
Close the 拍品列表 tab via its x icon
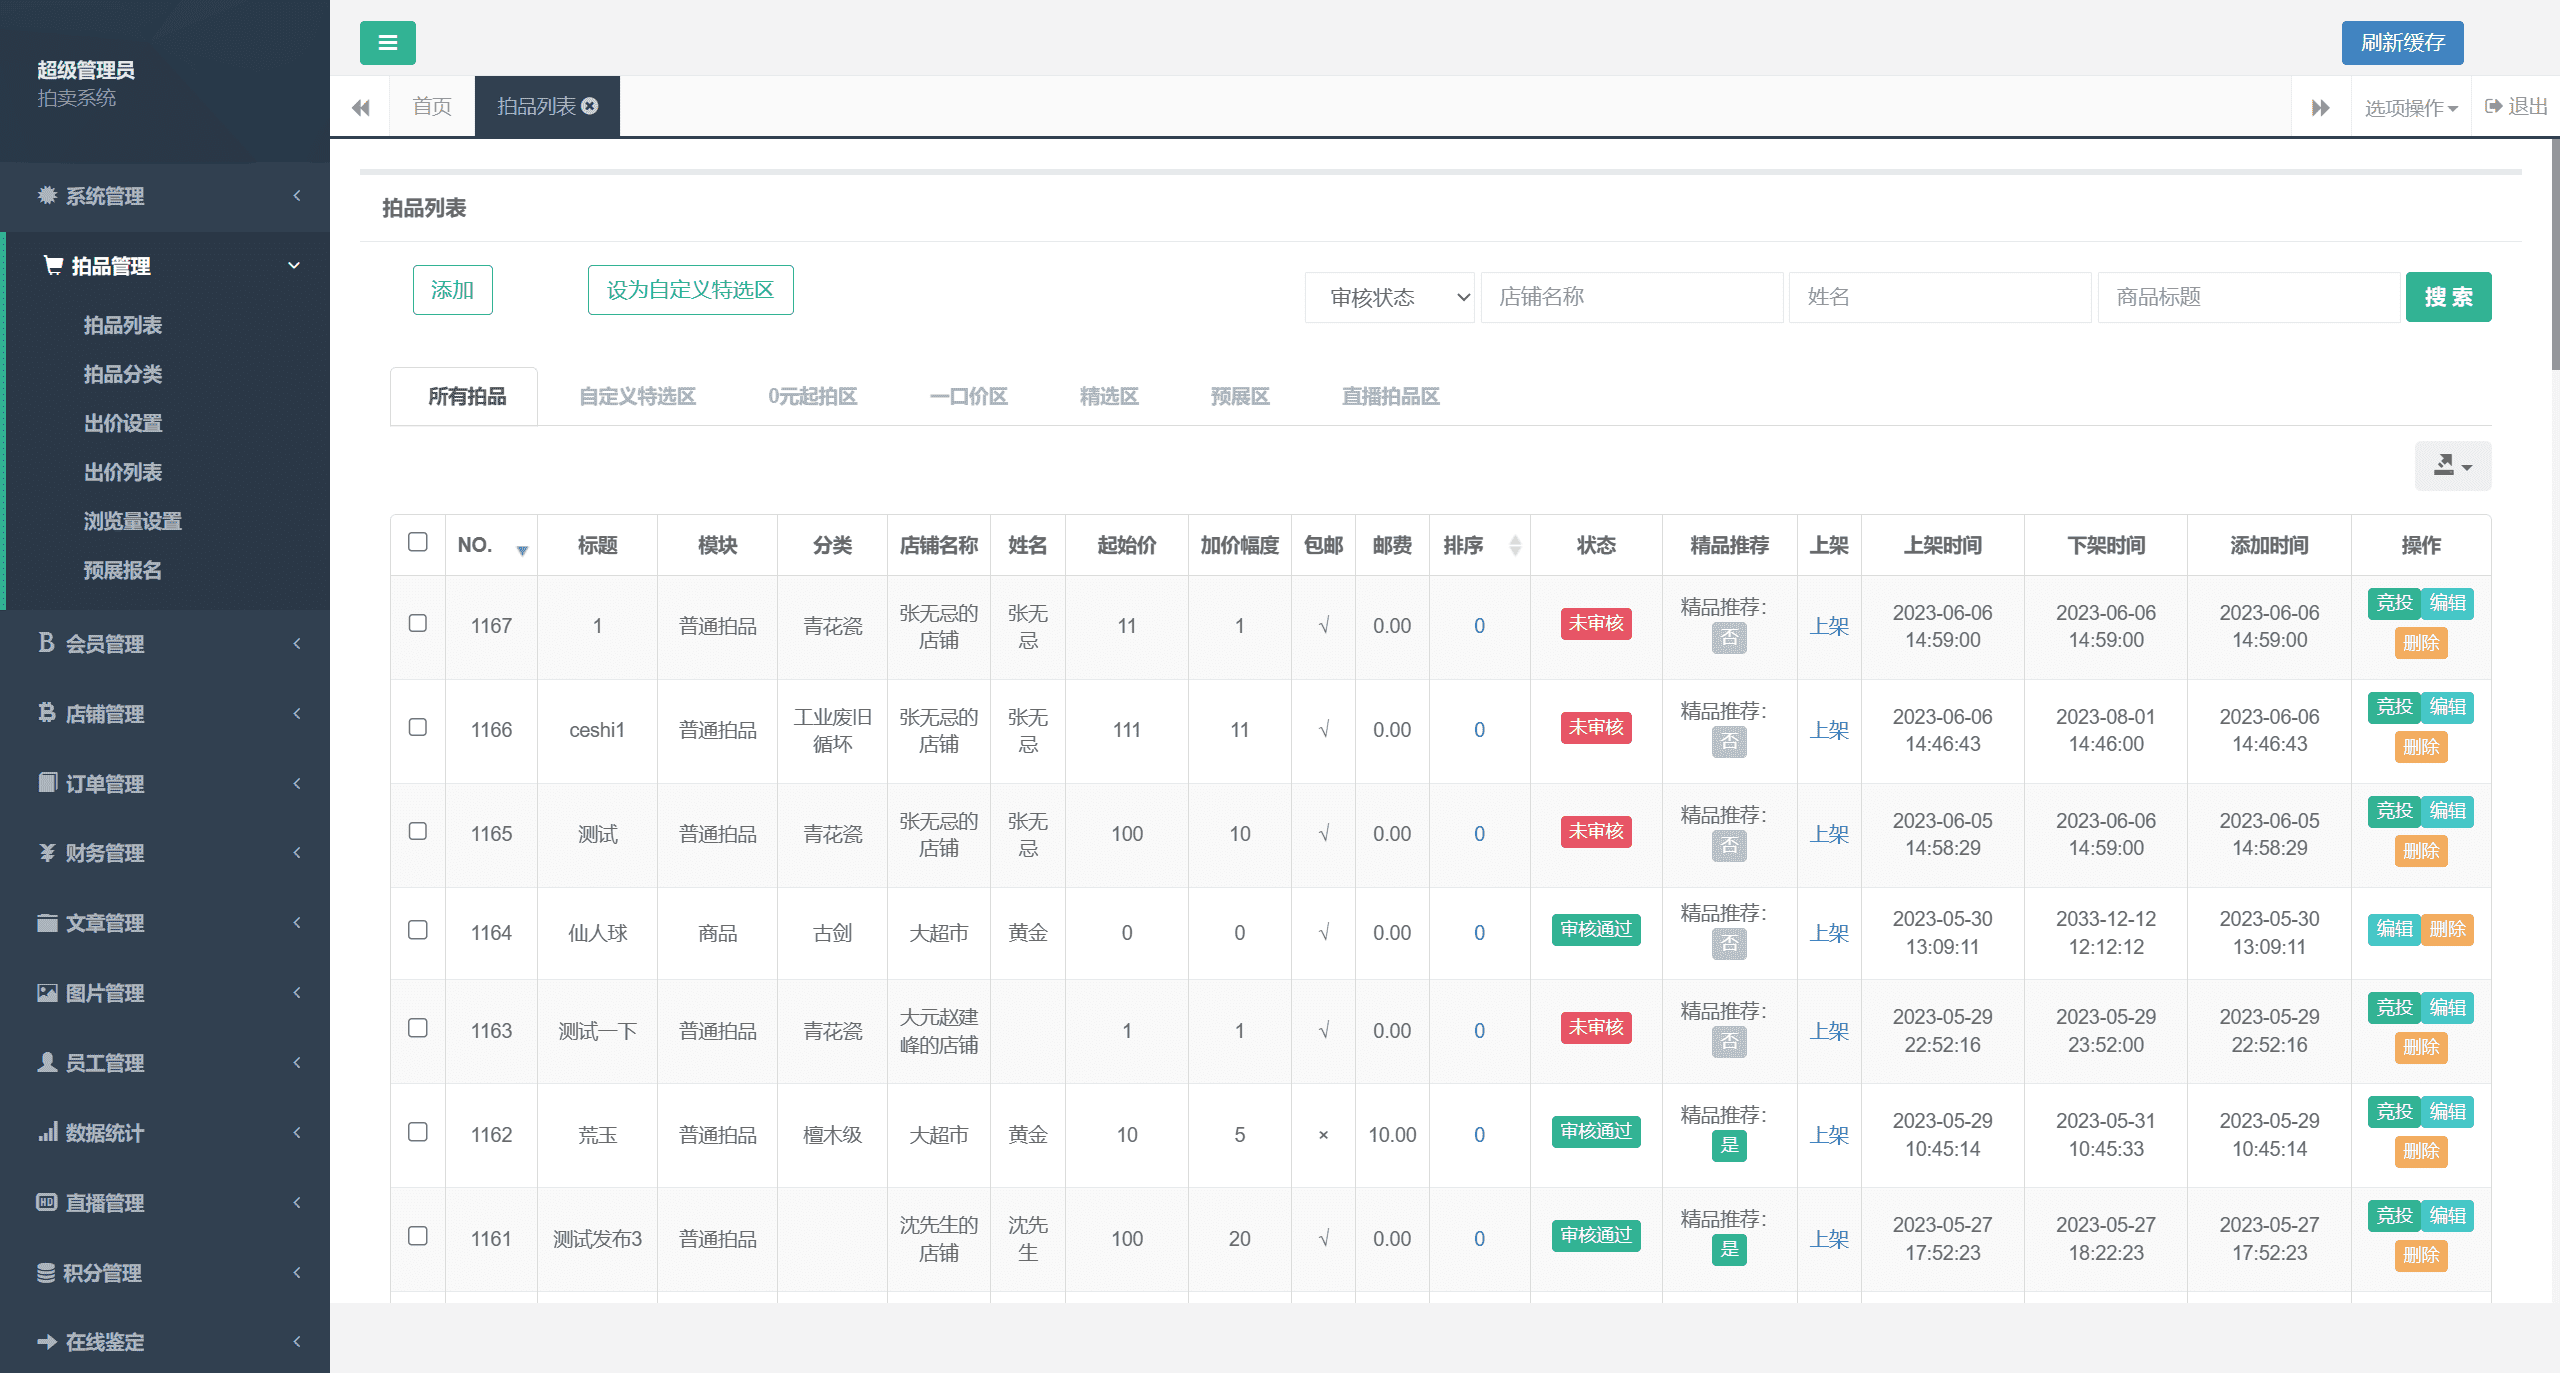[590, 105]
